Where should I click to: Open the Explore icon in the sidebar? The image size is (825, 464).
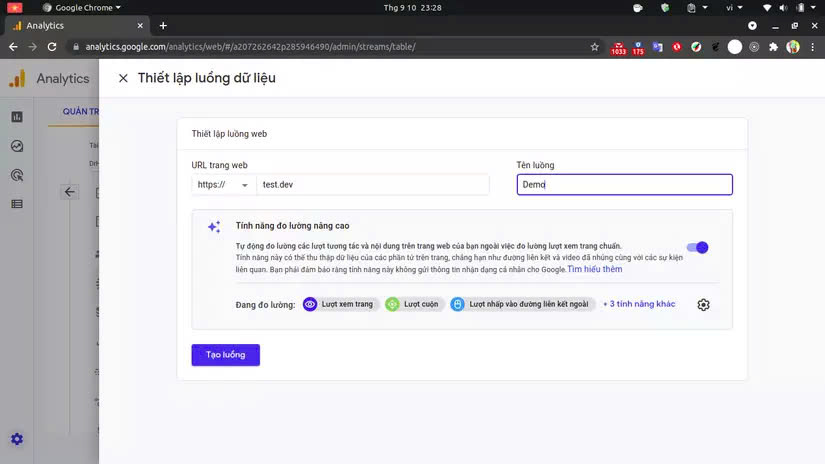17,146
